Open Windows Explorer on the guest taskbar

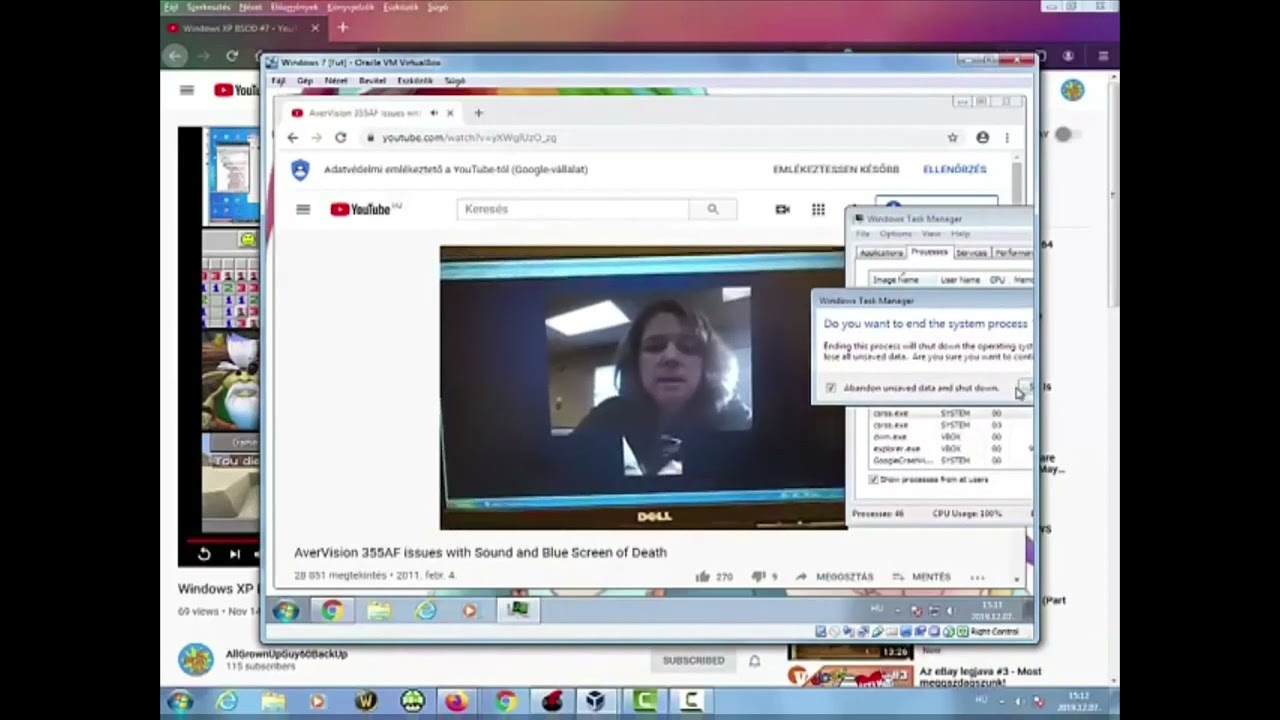click(379, 610)
